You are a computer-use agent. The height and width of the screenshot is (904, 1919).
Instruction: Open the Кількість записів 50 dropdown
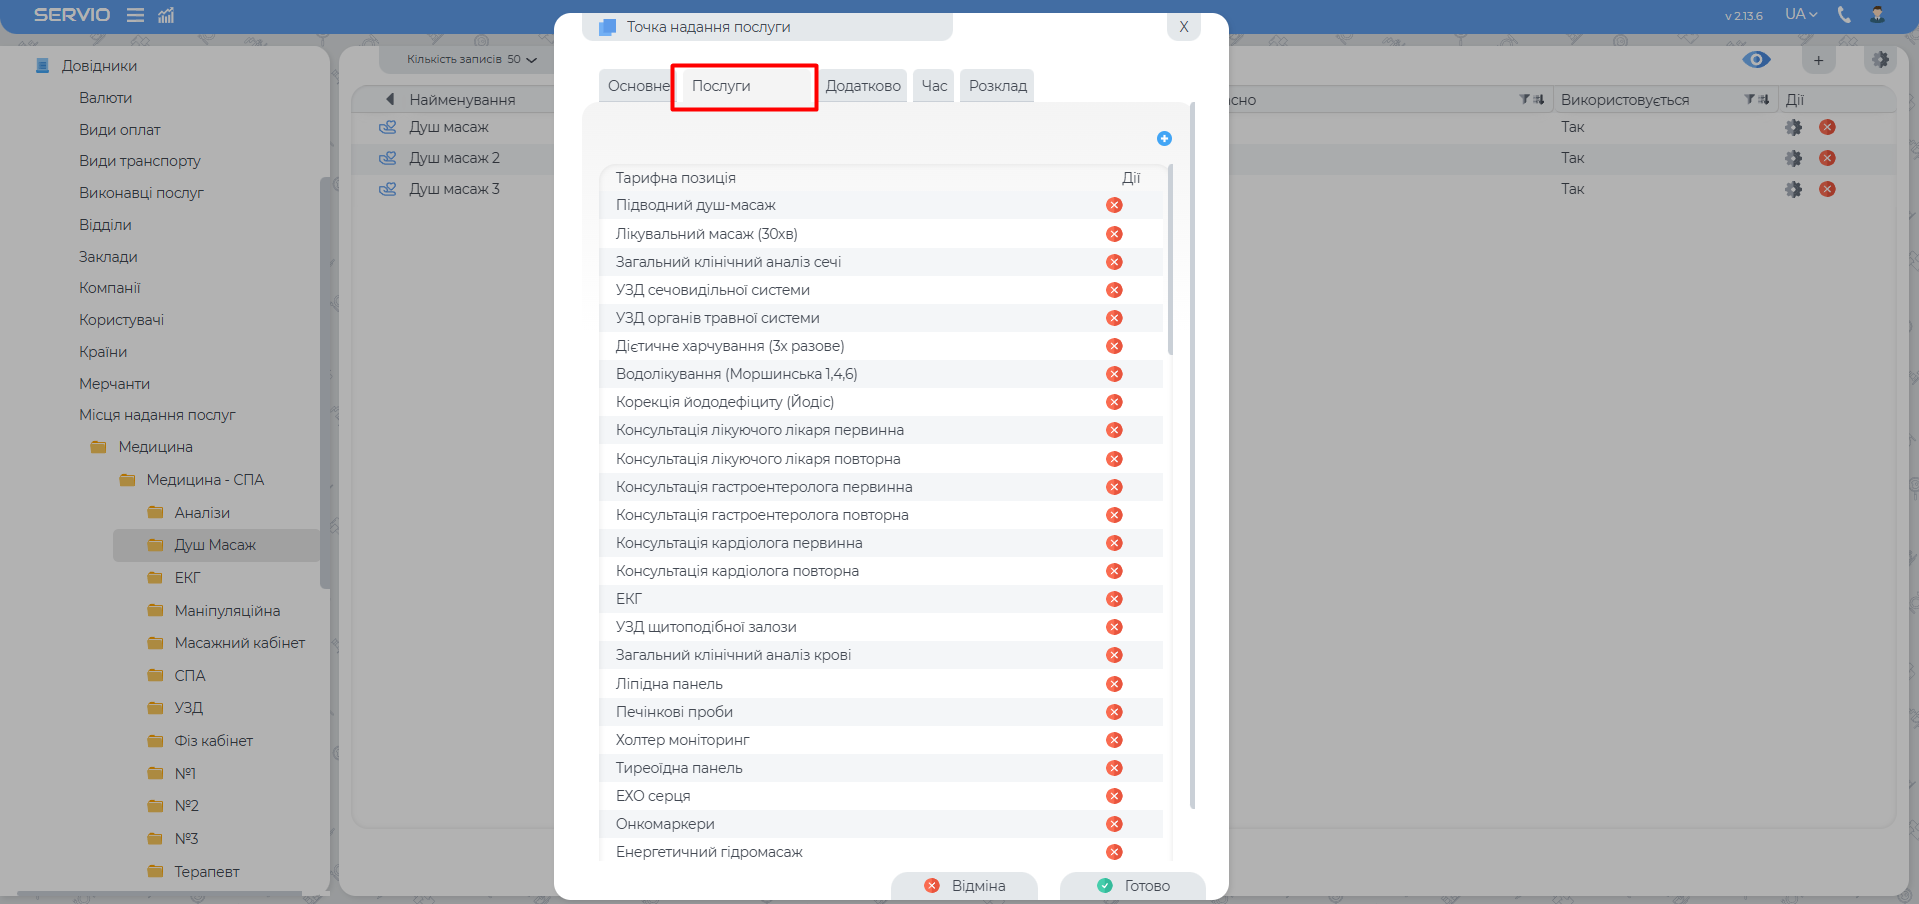point(472,60)
